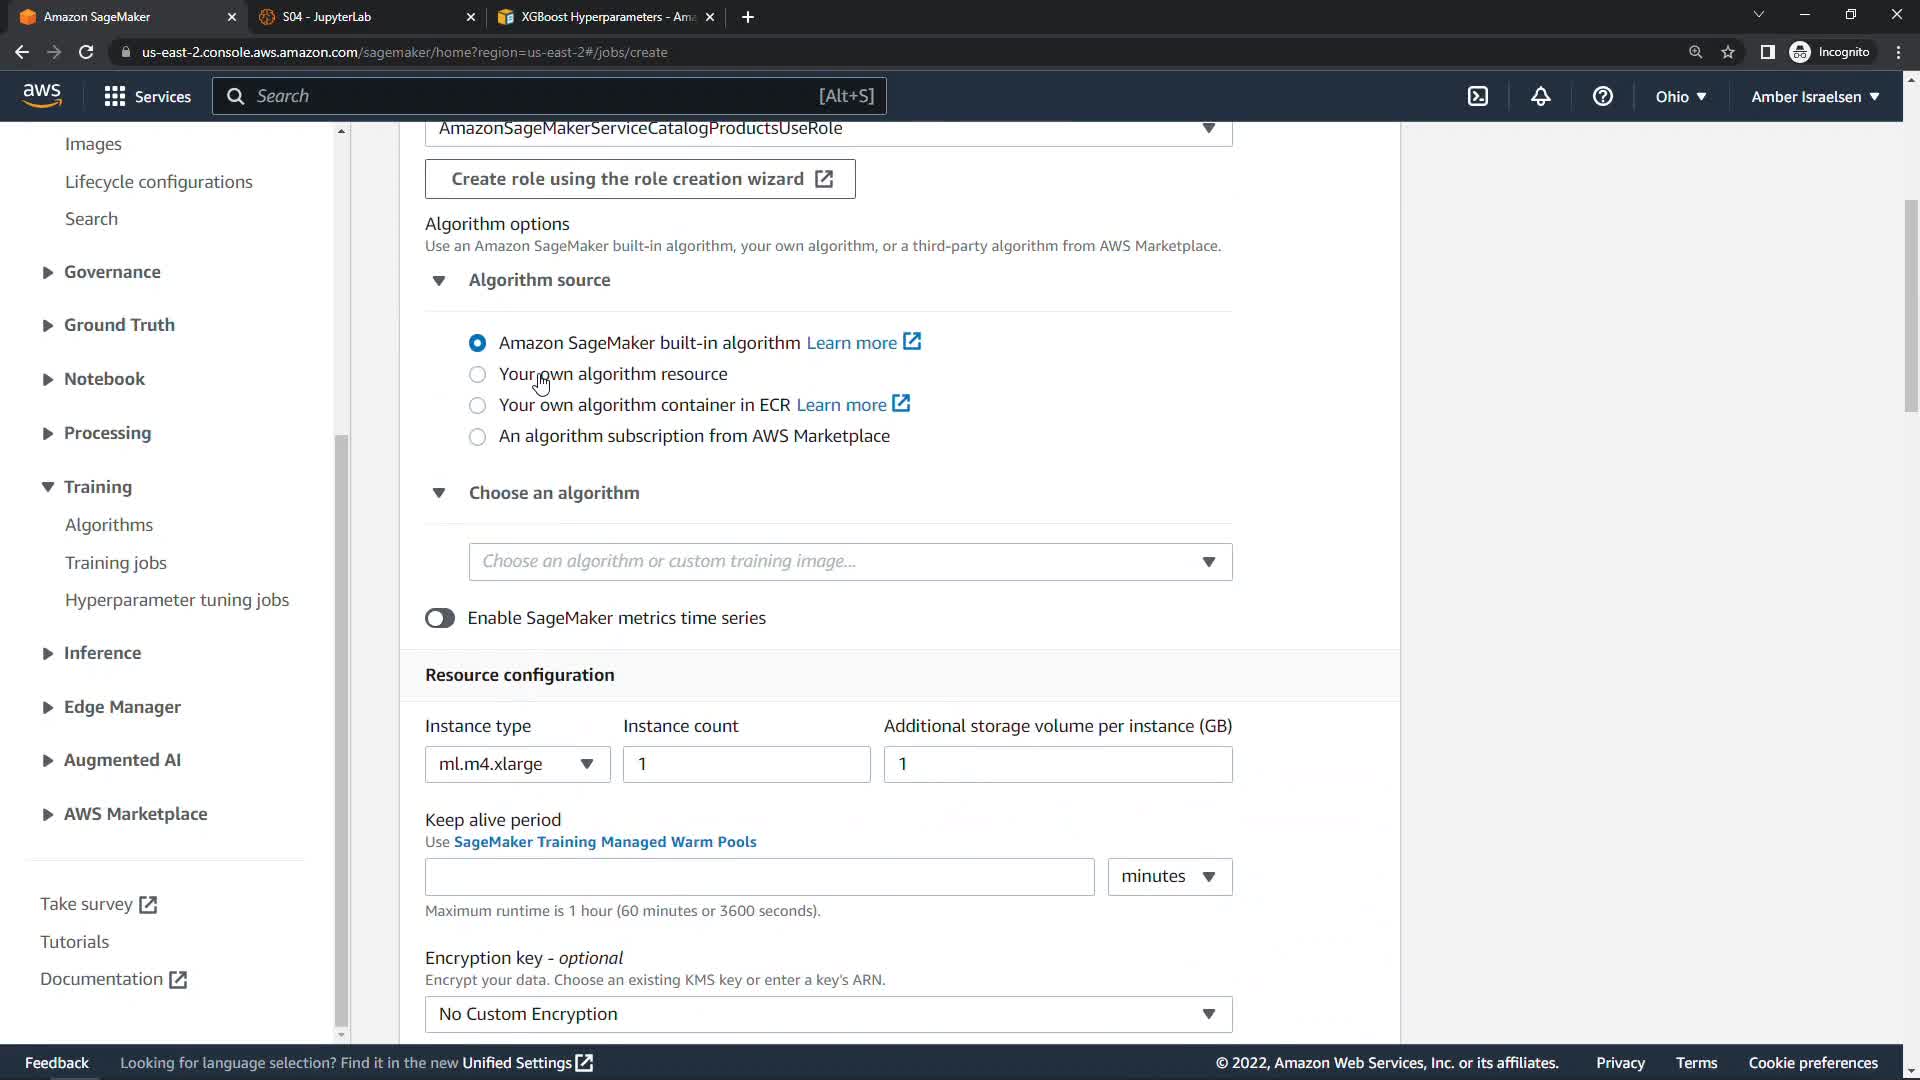Expand the Inference sidebar section
1920x1080 pixels.
coord(102,653)
